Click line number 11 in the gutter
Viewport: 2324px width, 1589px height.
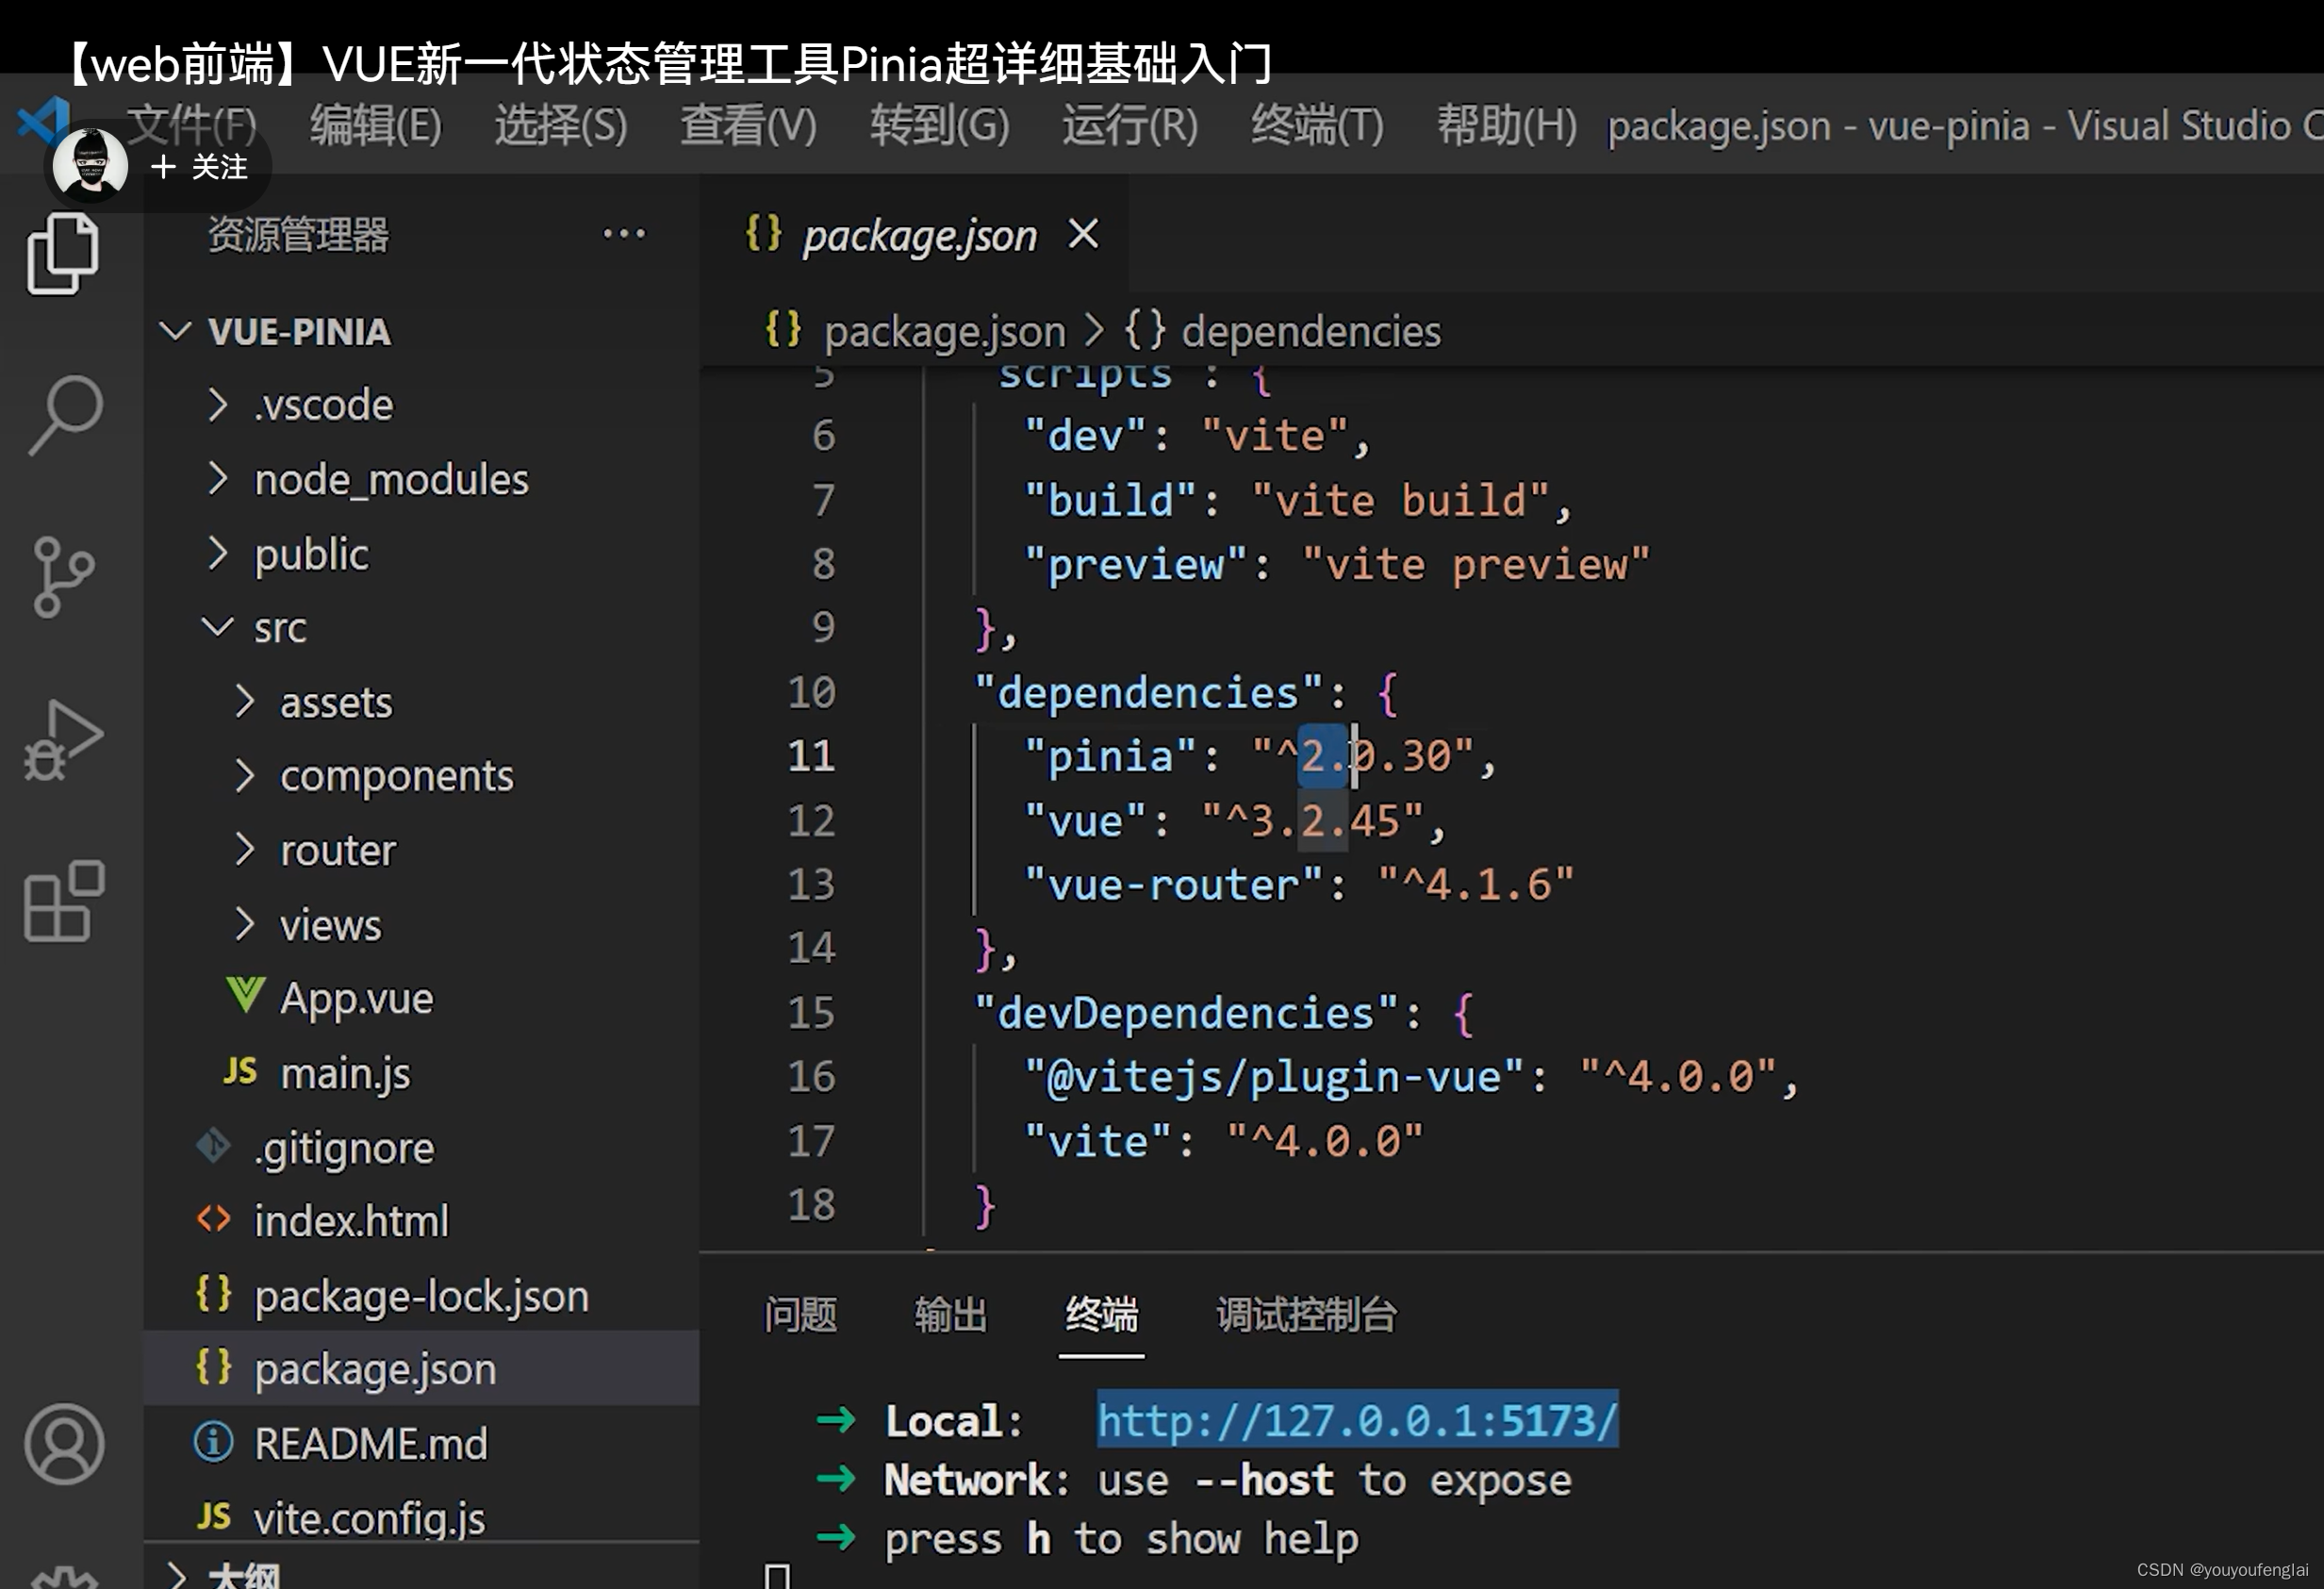tap(811, 756)
